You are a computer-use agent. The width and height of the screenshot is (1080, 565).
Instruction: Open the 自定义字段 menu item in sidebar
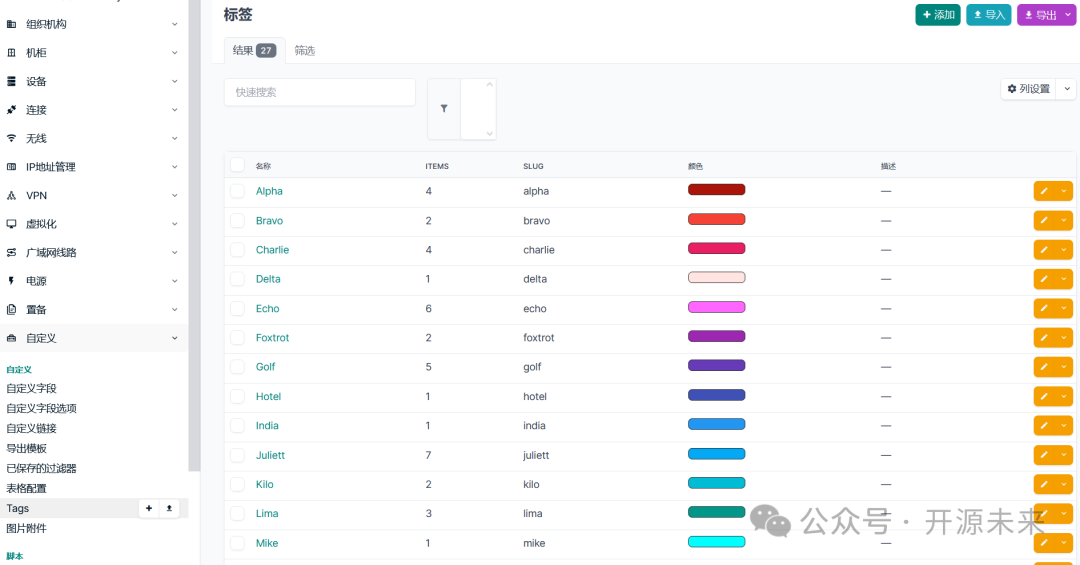[x=32, y=389]
